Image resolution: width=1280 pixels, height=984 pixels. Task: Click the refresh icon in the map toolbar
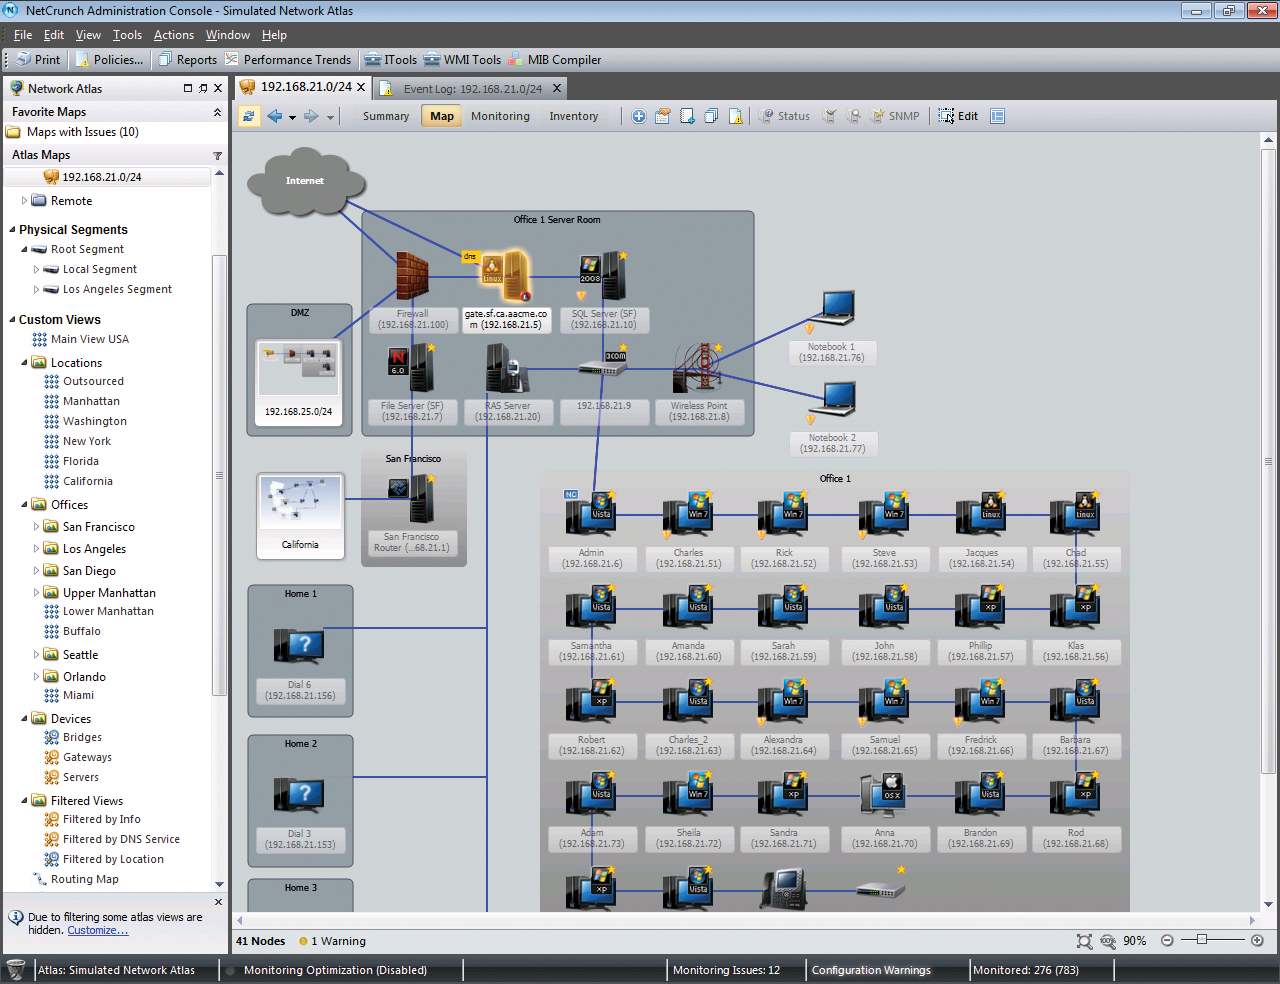pyautogui.click(x=248, y=116)
